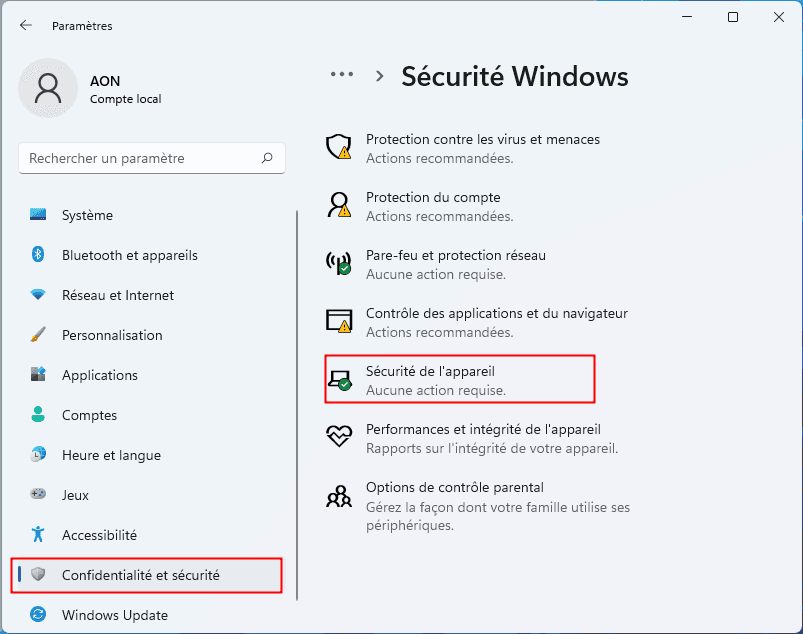Click the account protection person icon

[x=339, y=206]
